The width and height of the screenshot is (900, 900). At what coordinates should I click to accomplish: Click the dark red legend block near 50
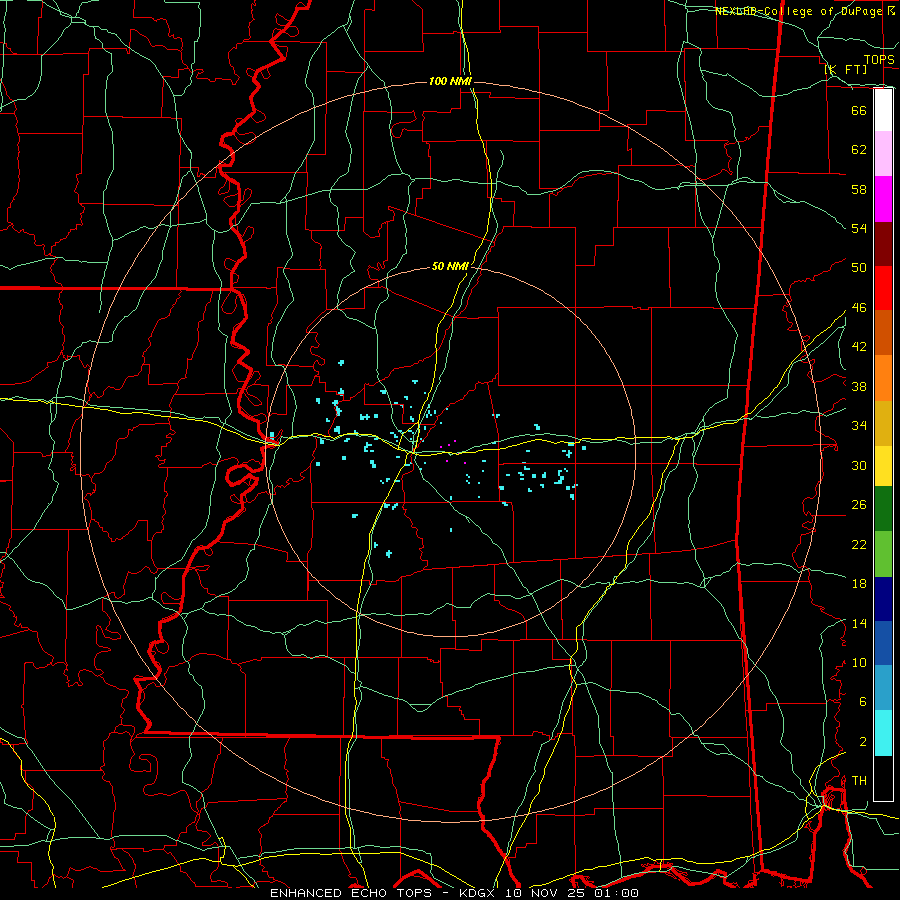coord(883,244)
